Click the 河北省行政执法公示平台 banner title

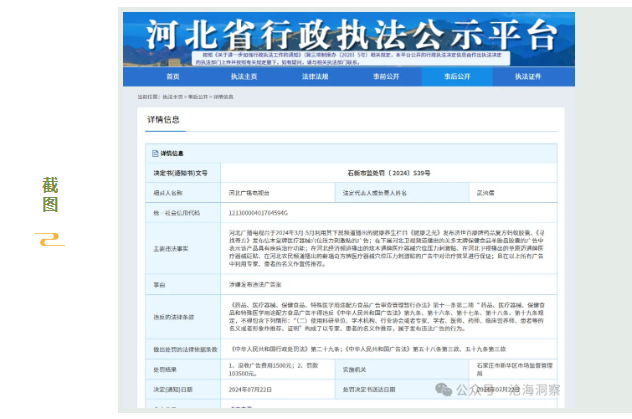[351, 35]
